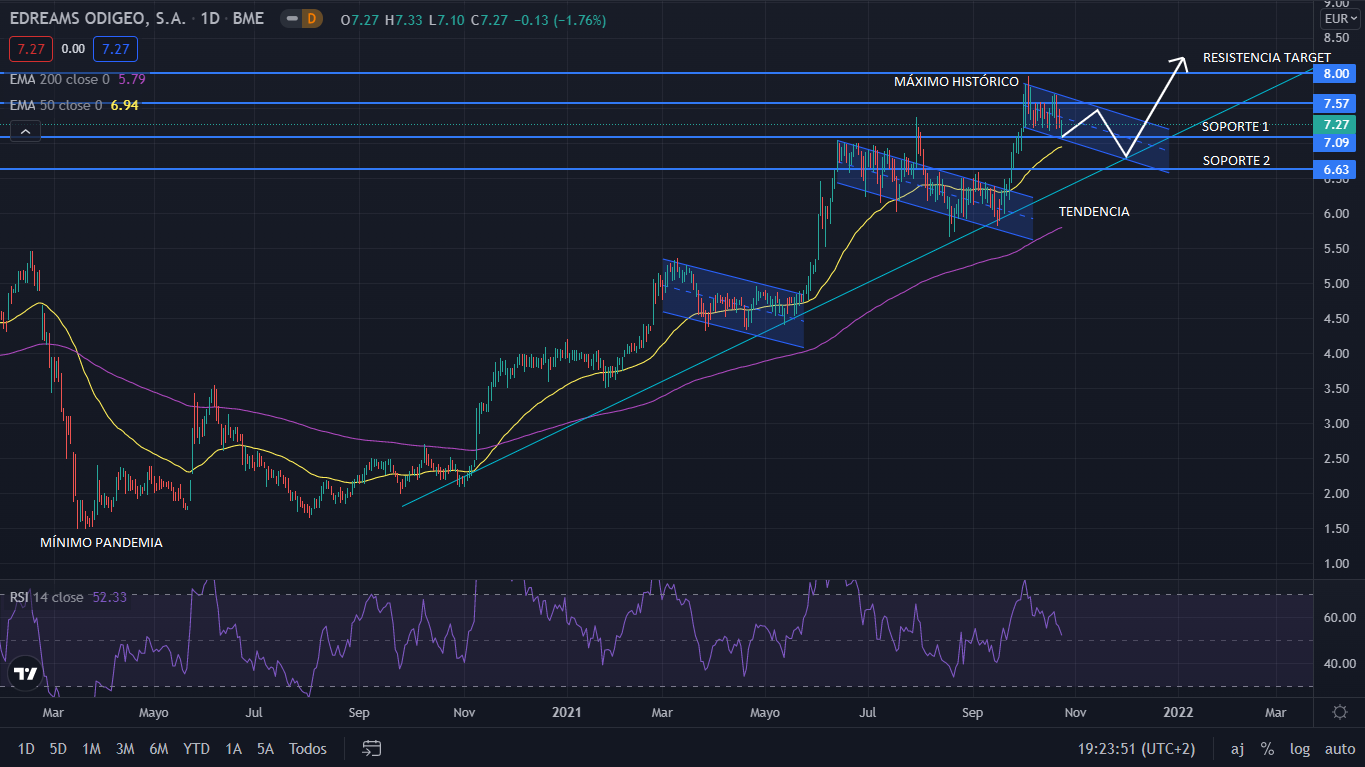Open chart settings gear icon
The image size is (1365, 767).
(1340, 712)
